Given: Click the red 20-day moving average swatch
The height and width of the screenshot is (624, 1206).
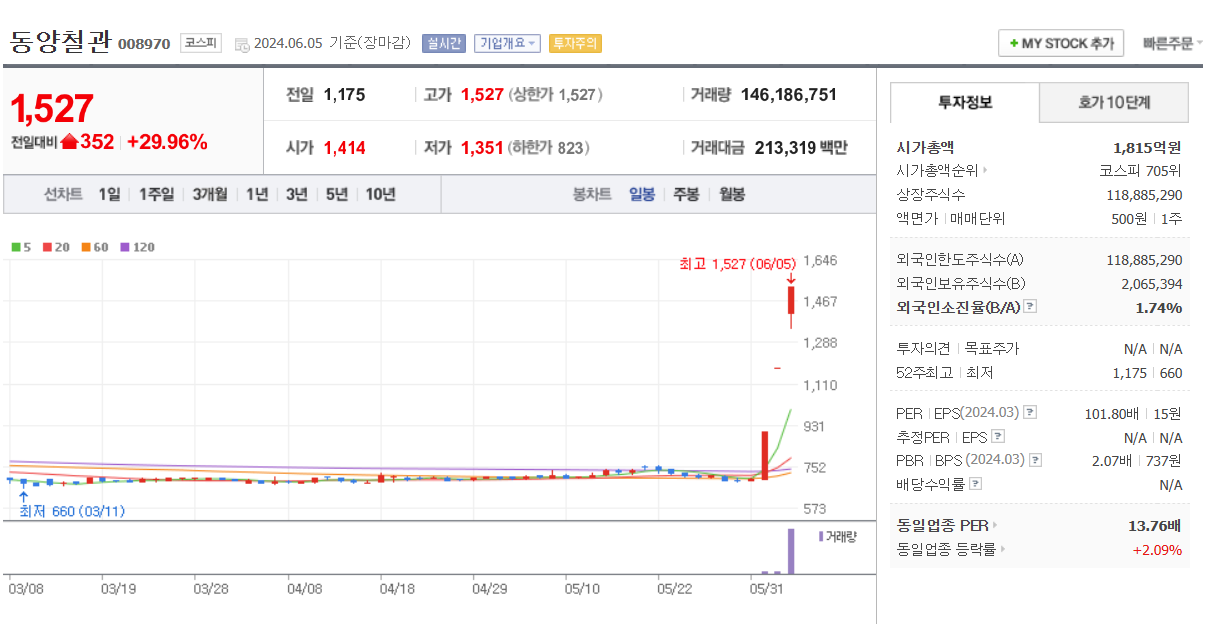Looking at the screenshot, I should coord(45,247).
